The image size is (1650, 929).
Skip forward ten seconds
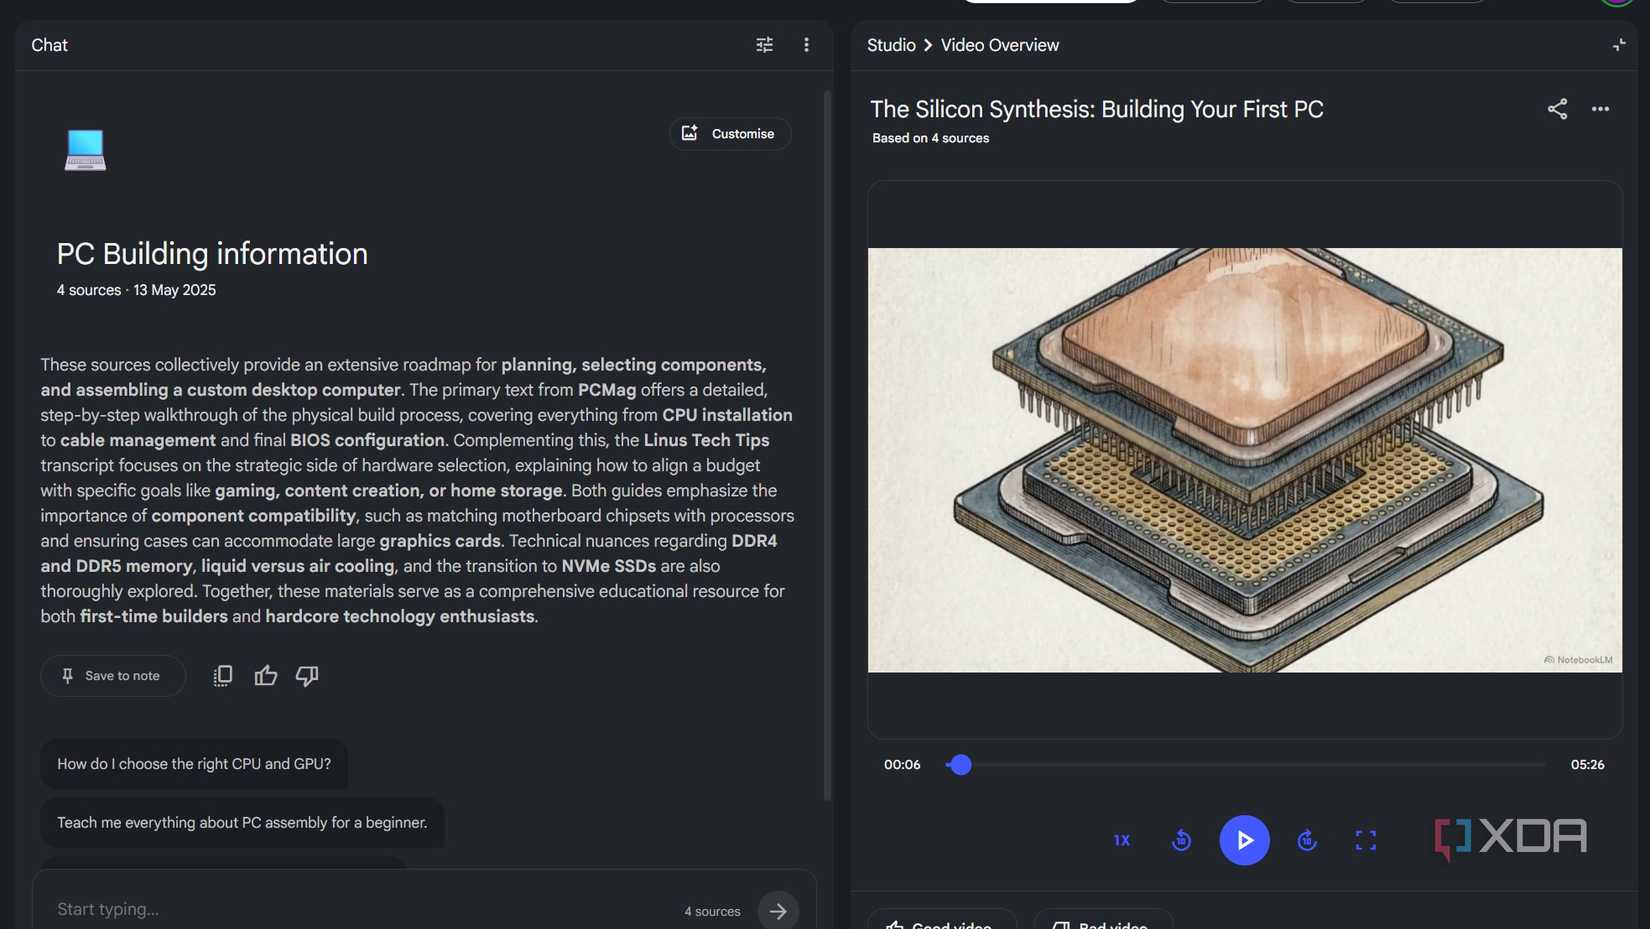pyautogui.click(x=1307, y=841)
